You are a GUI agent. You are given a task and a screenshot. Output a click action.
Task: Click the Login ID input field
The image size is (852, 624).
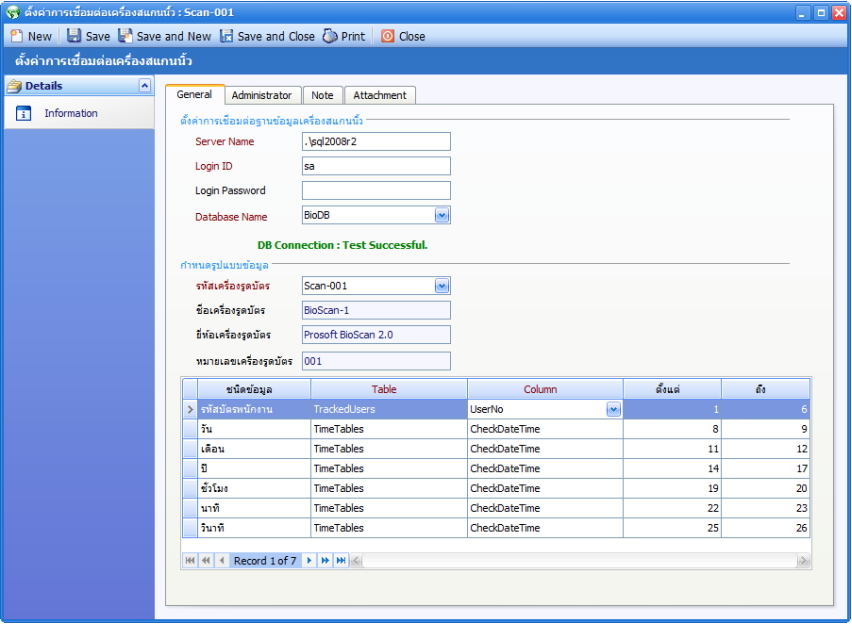376,166
